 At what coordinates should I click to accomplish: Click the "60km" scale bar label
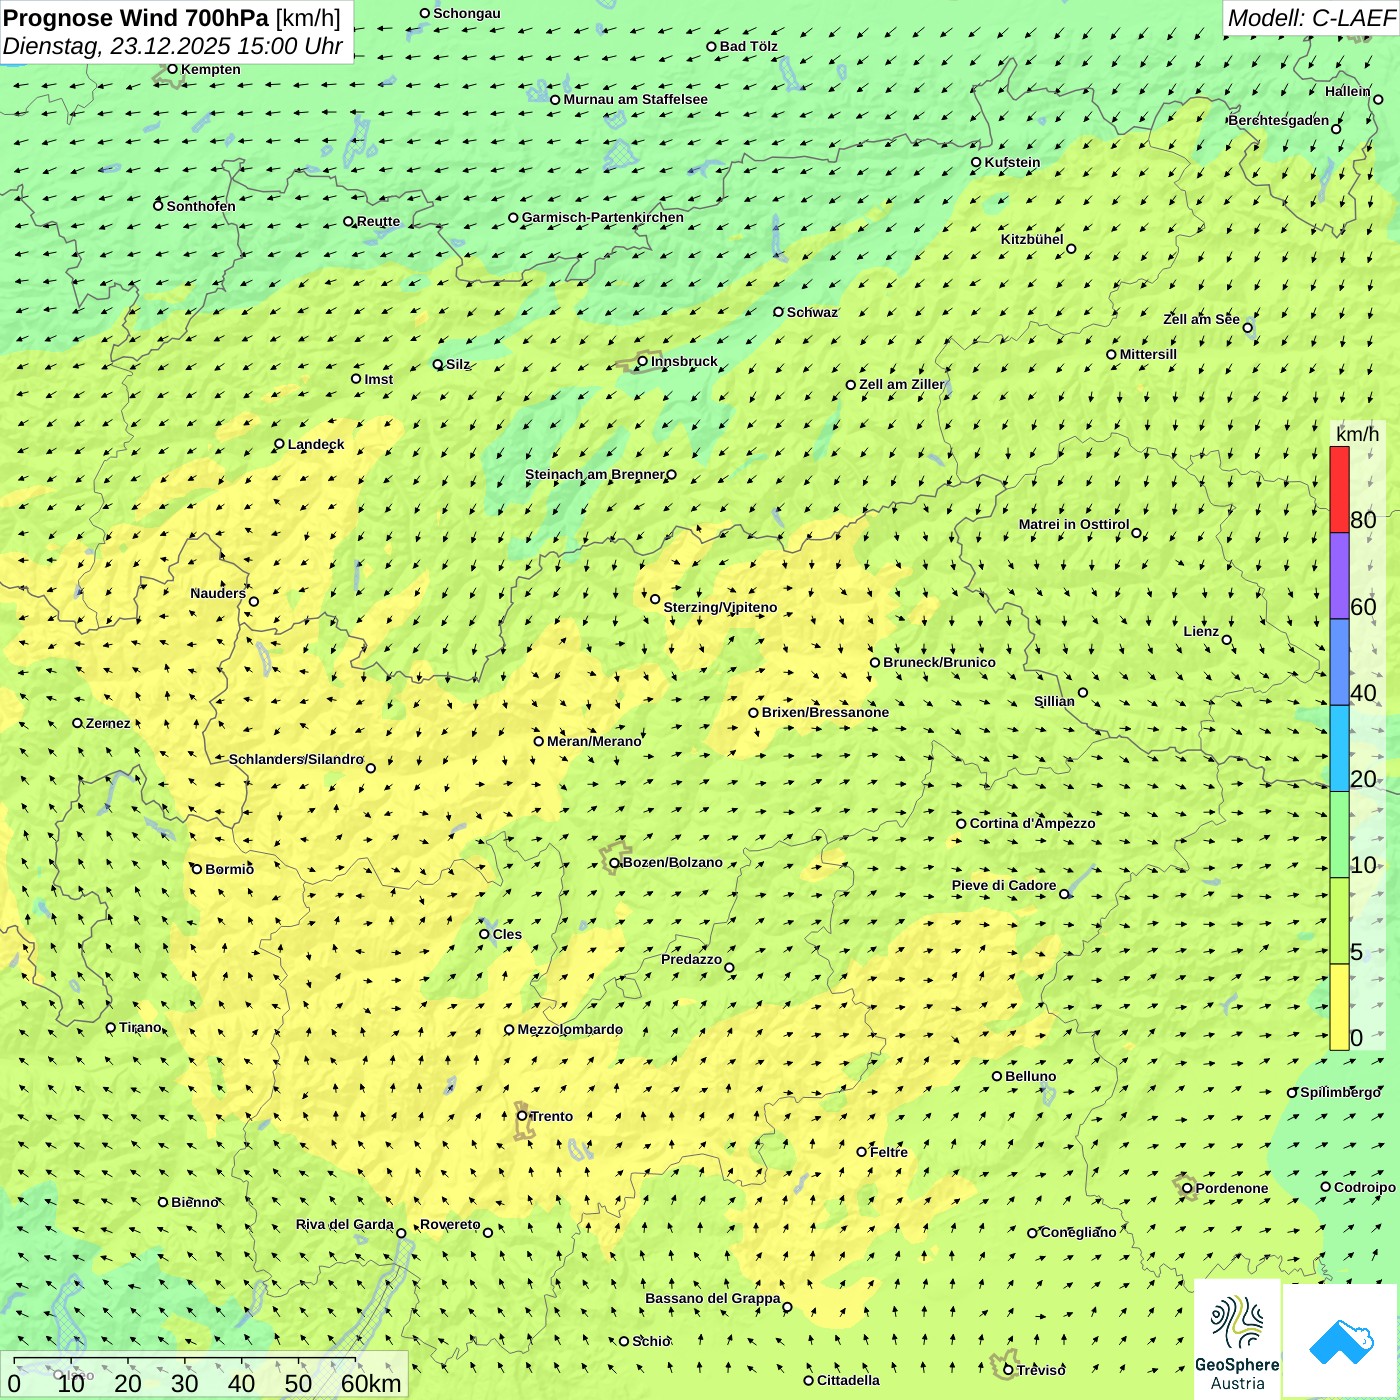tap(371, 1383)
